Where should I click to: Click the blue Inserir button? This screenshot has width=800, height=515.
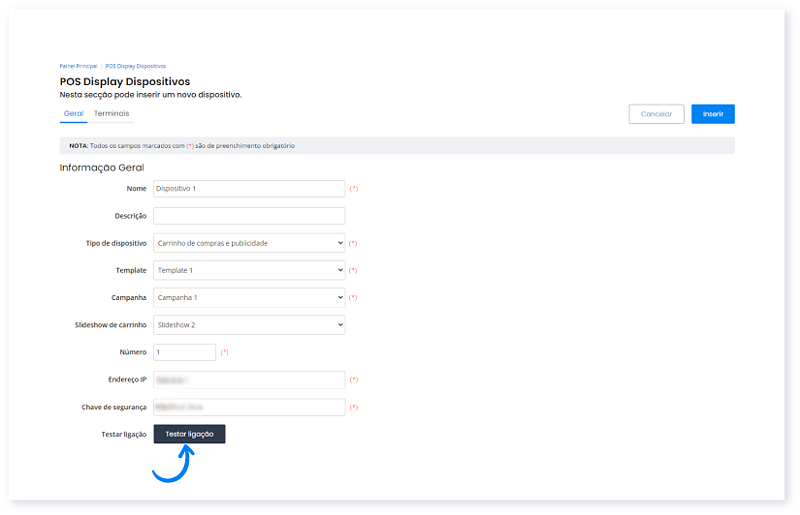(x=712, y=114)
